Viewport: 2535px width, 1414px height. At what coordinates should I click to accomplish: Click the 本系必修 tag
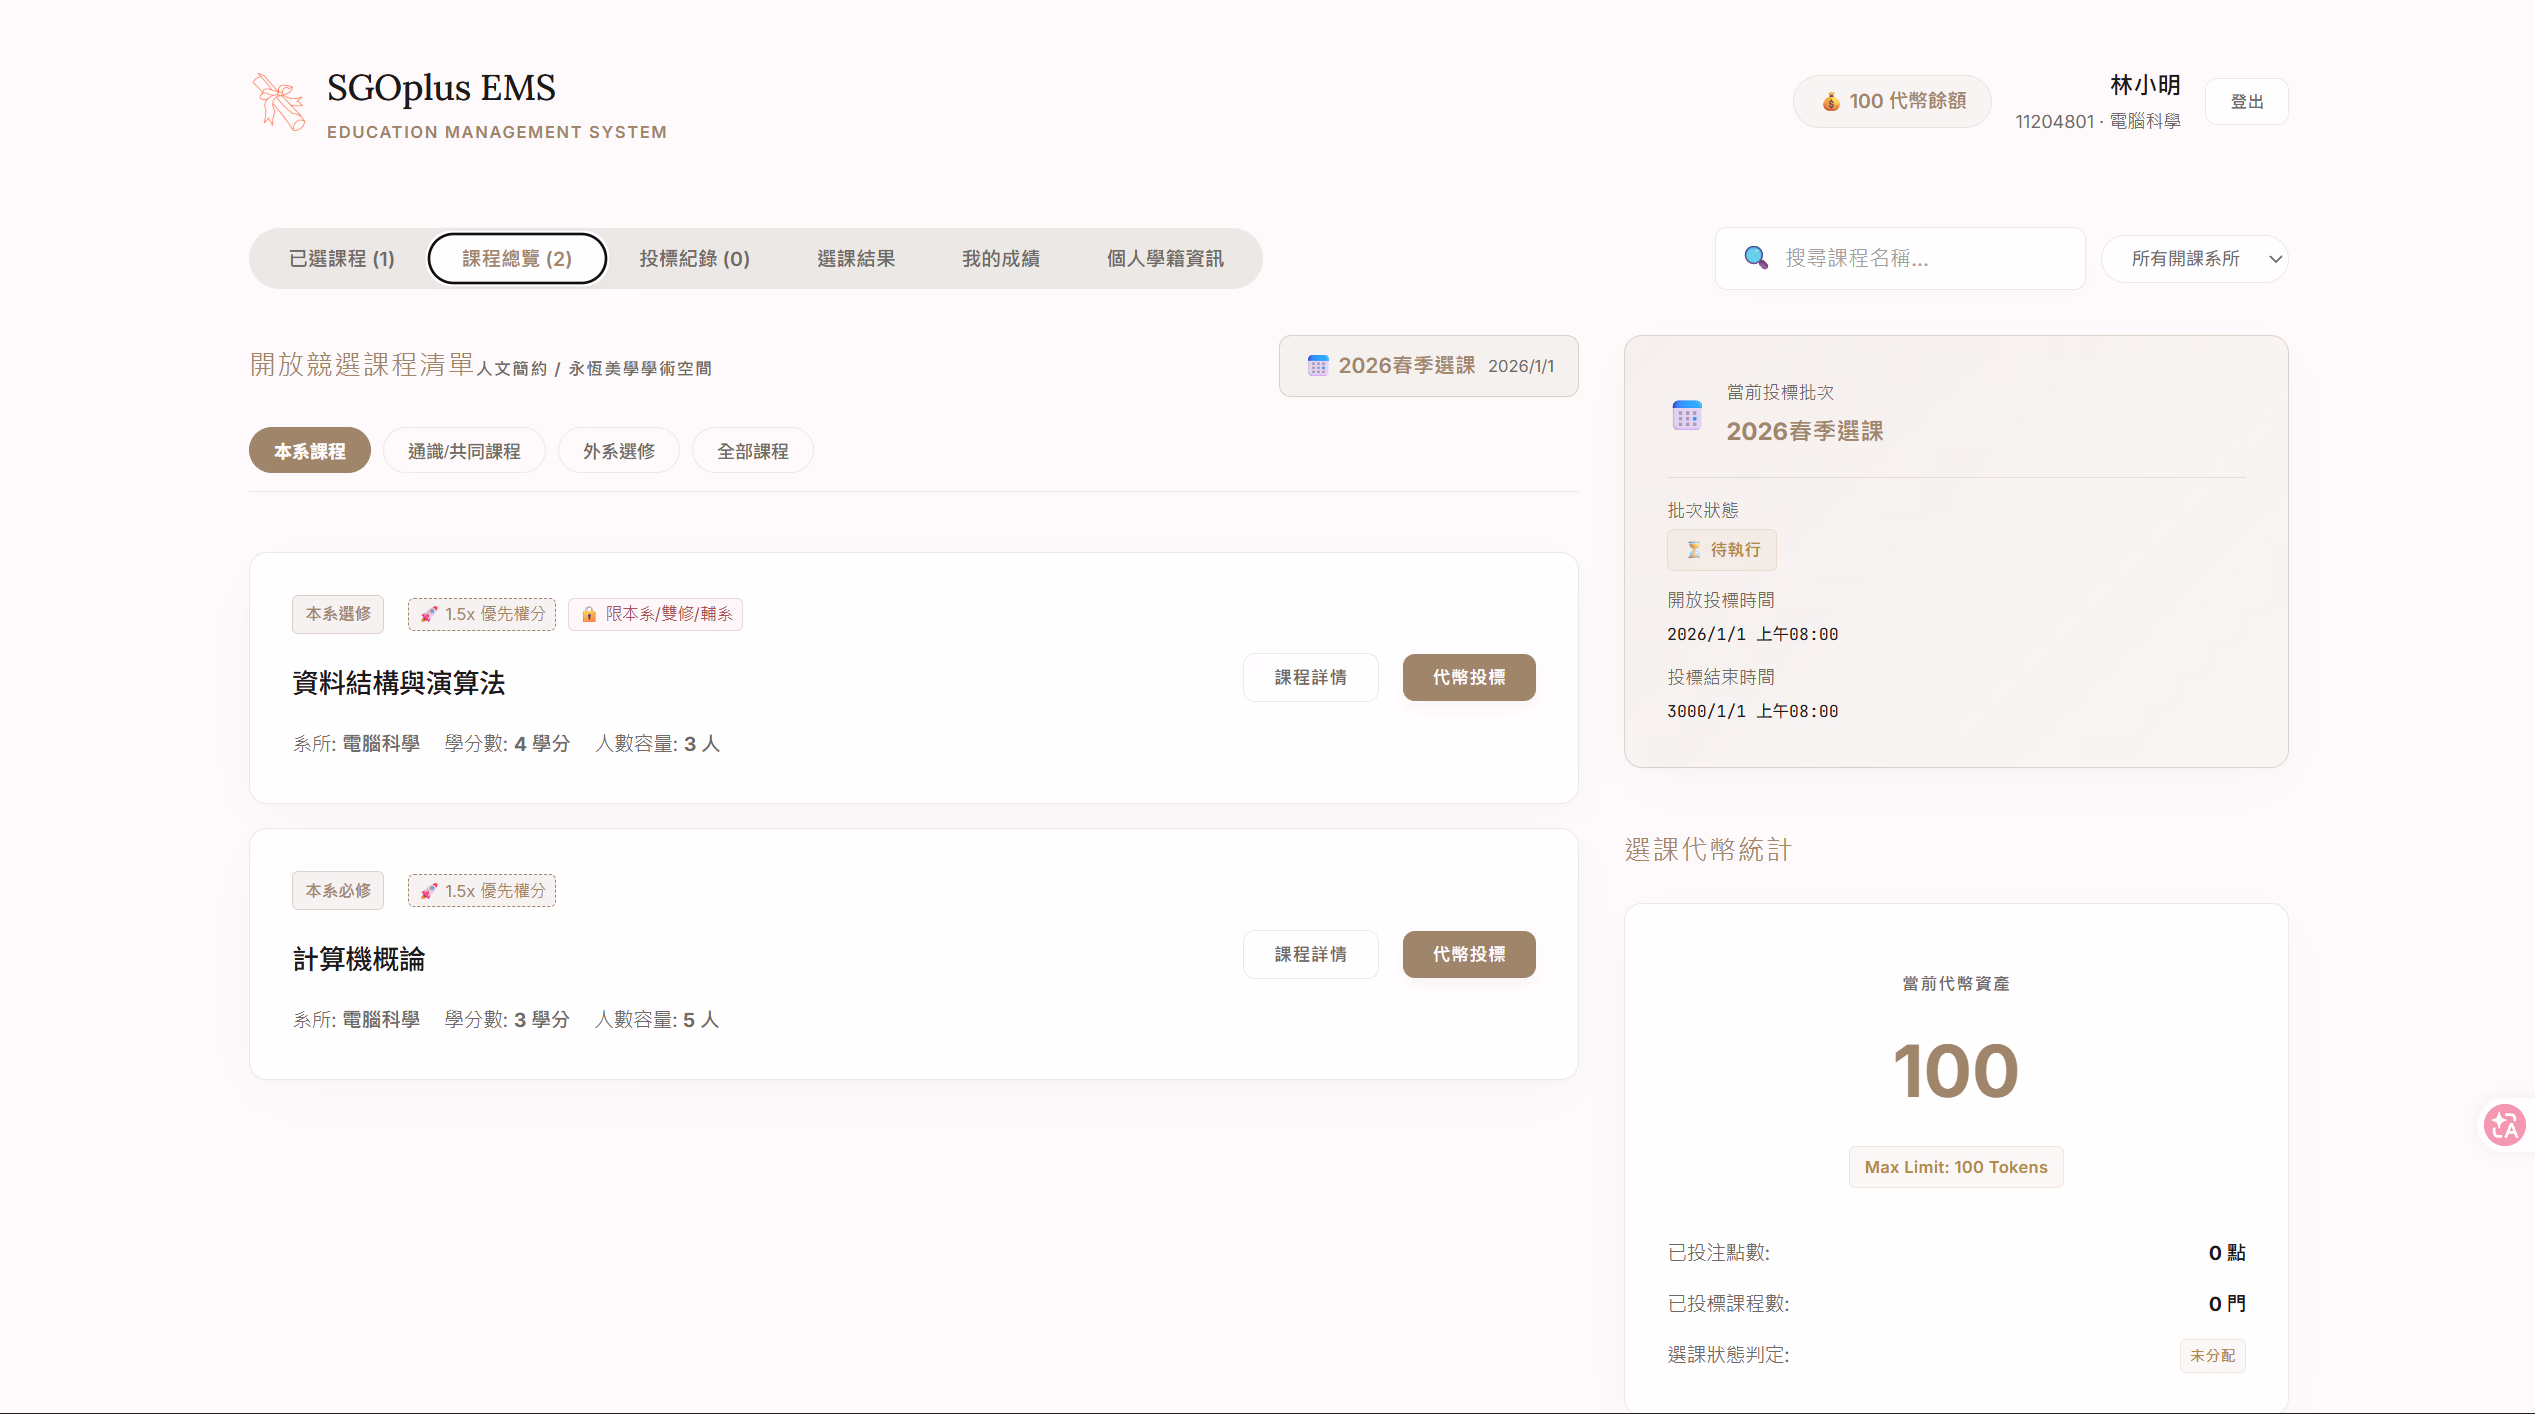point(338,891)
